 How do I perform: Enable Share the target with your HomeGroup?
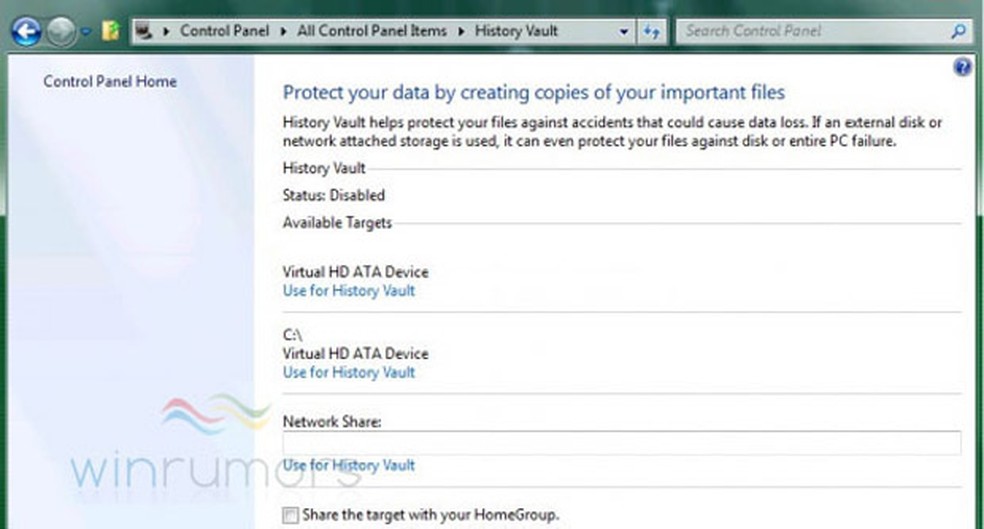(x=290, y=515)
